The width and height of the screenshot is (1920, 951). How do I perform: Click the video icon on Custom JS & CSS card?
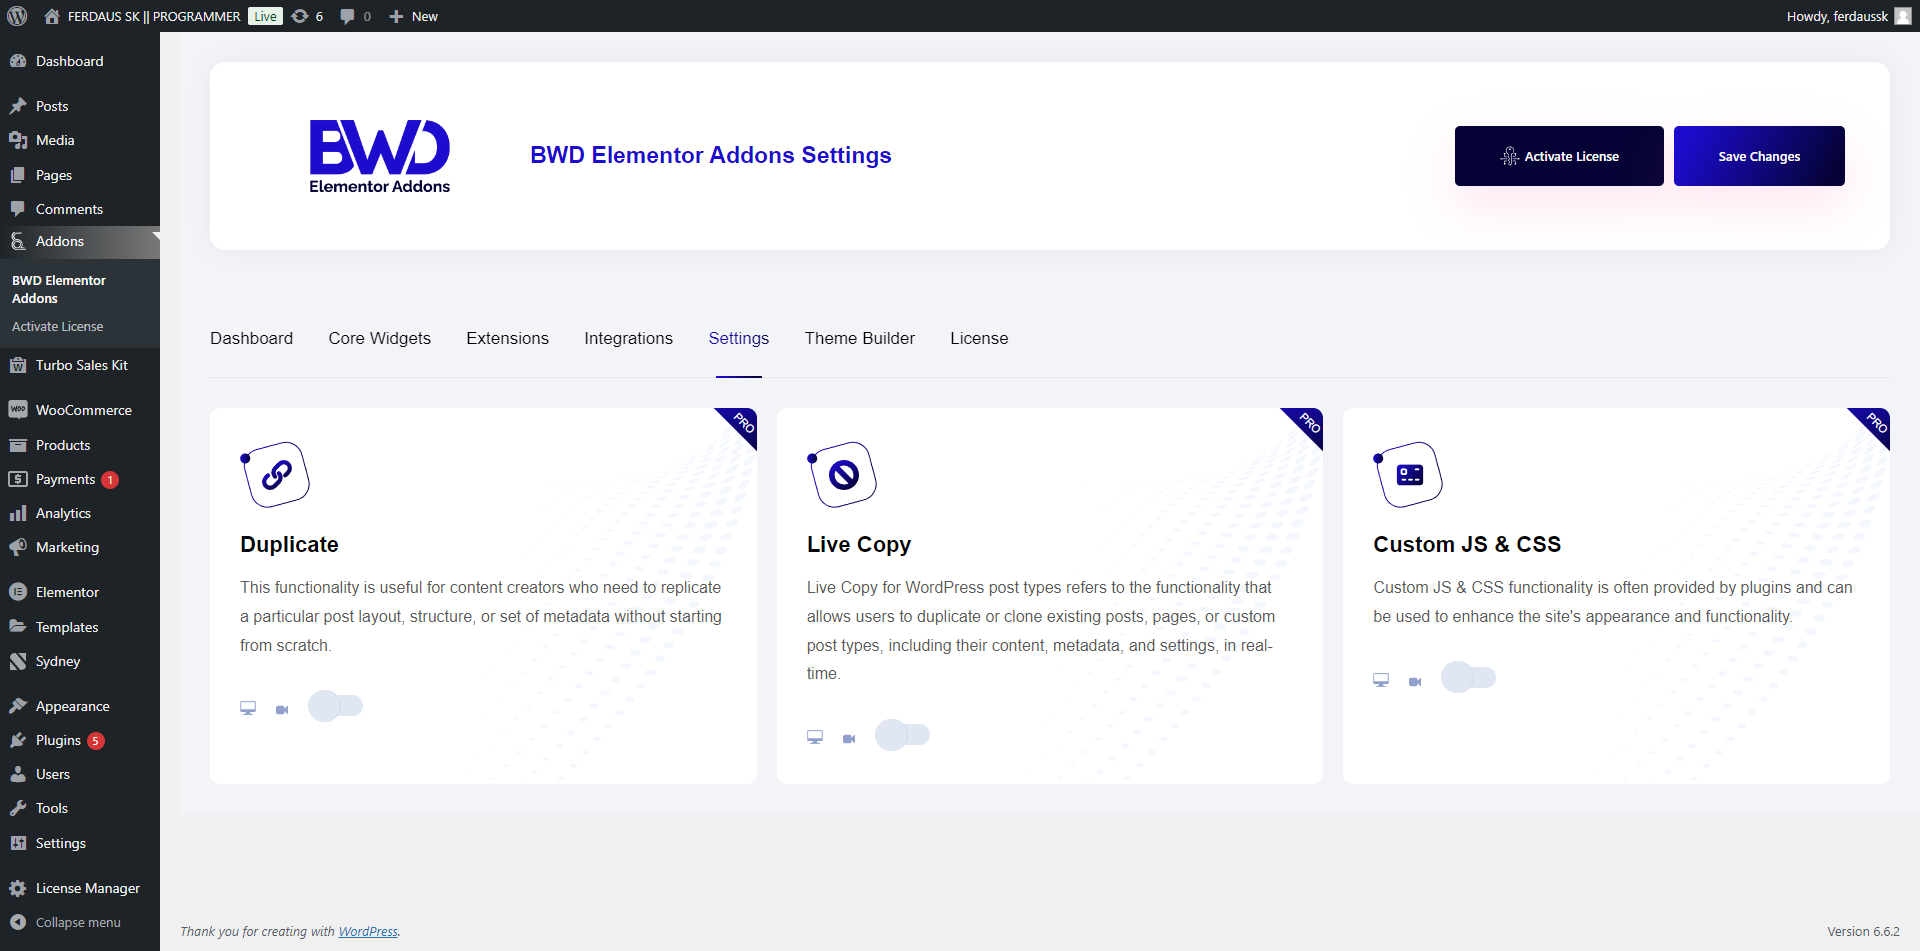[x=1415, y=681]
